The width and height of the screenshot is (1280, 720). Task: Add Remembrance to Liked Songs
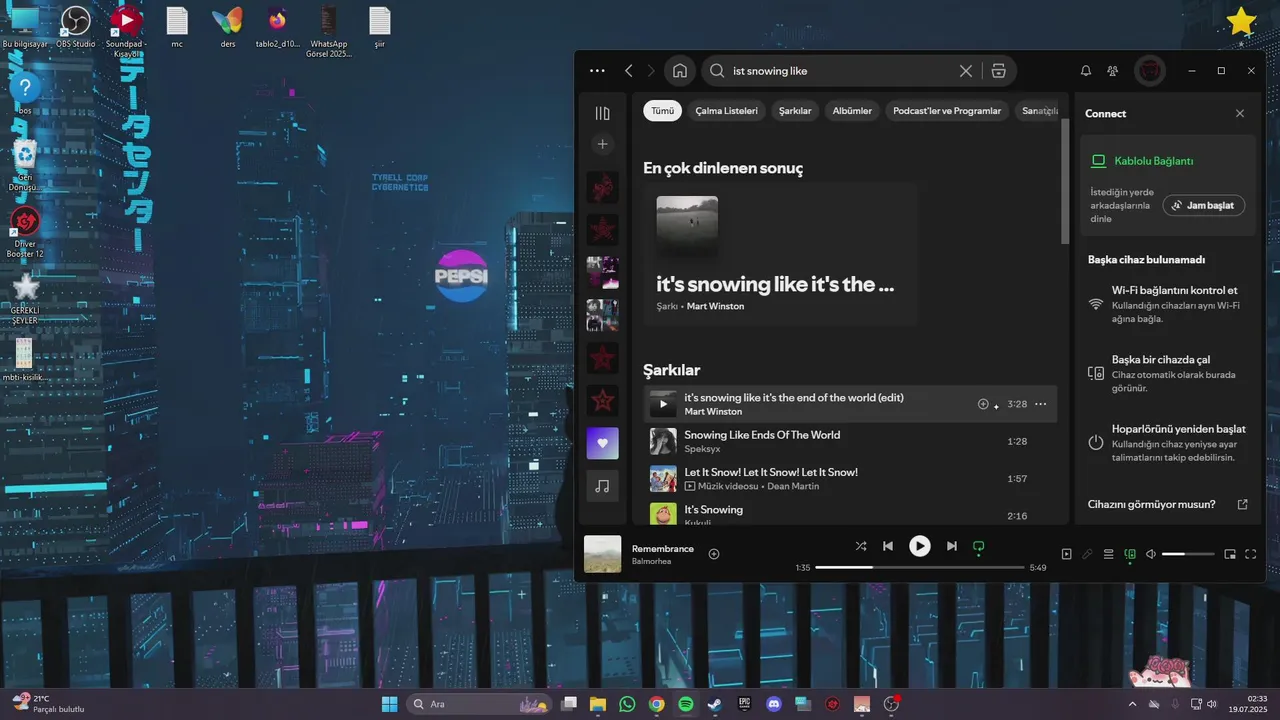(x=714, y=554)
